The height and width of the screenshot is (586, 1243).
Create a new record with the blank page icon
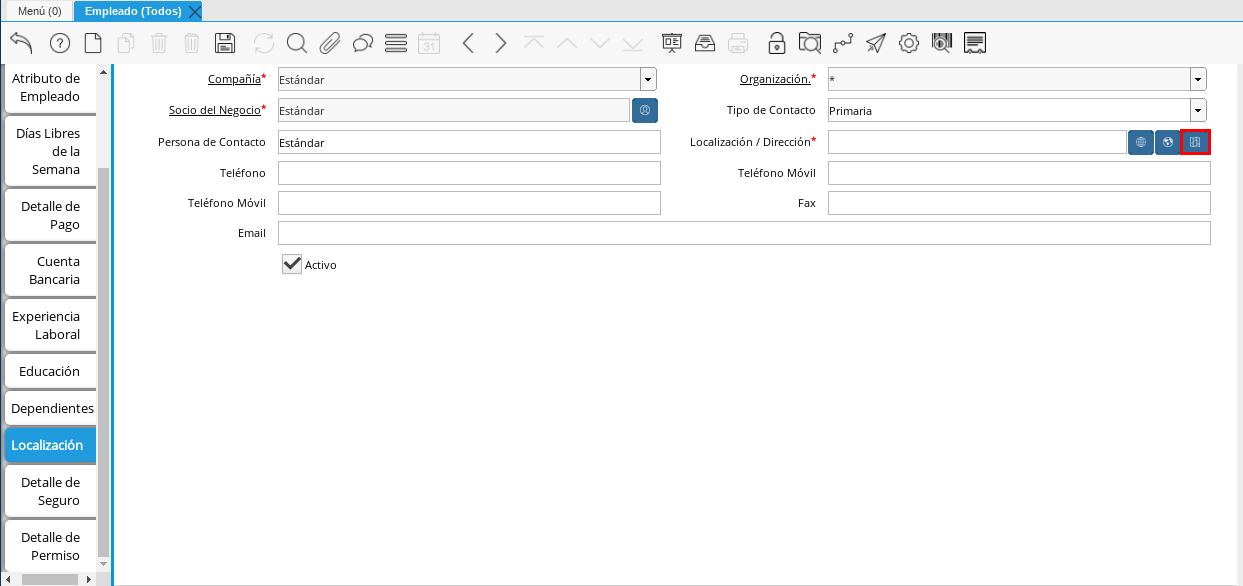[92, 43]
